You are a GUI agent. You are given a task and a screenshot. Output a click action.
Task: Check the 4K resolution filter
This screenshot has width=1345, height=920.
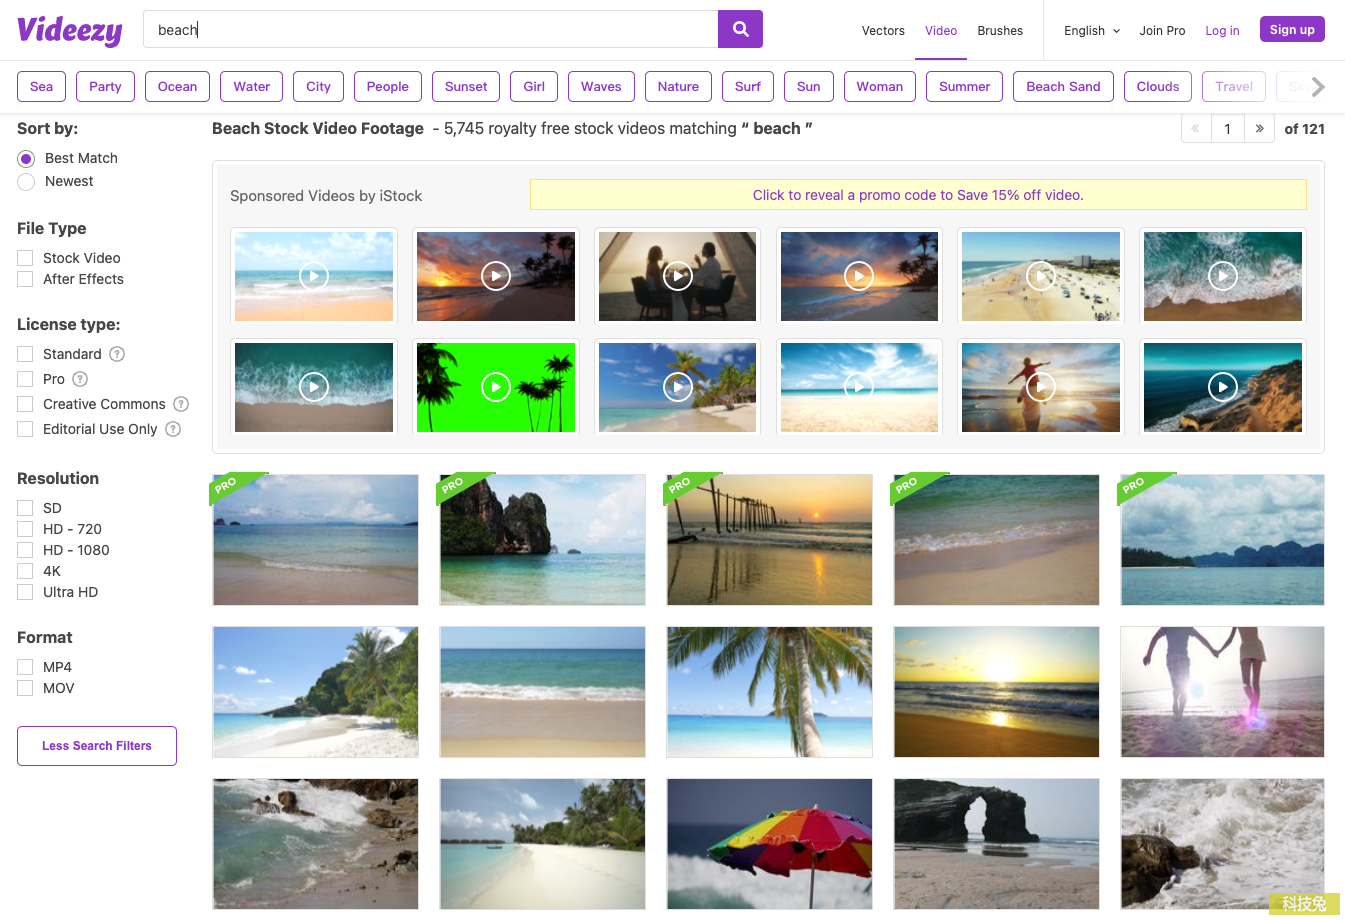pos(25,571)
